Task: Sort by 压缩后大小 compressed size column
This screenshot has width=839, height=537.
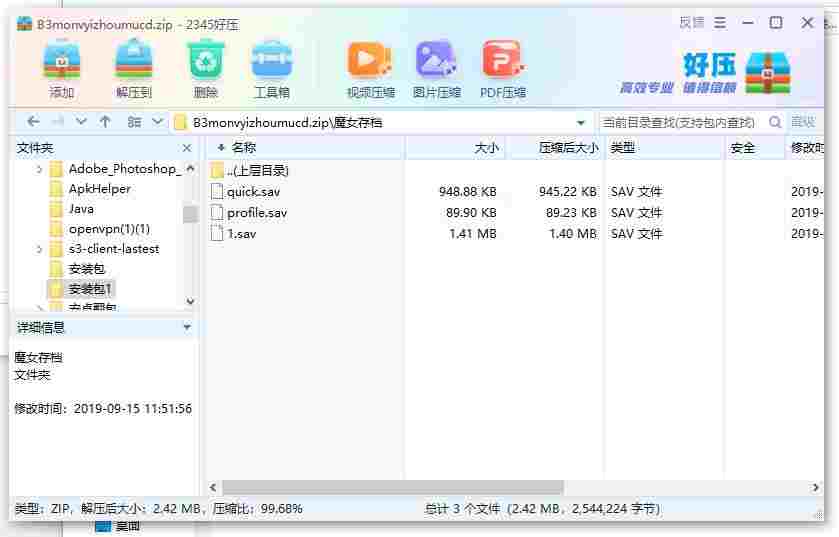Action: (x=568, y=148)
